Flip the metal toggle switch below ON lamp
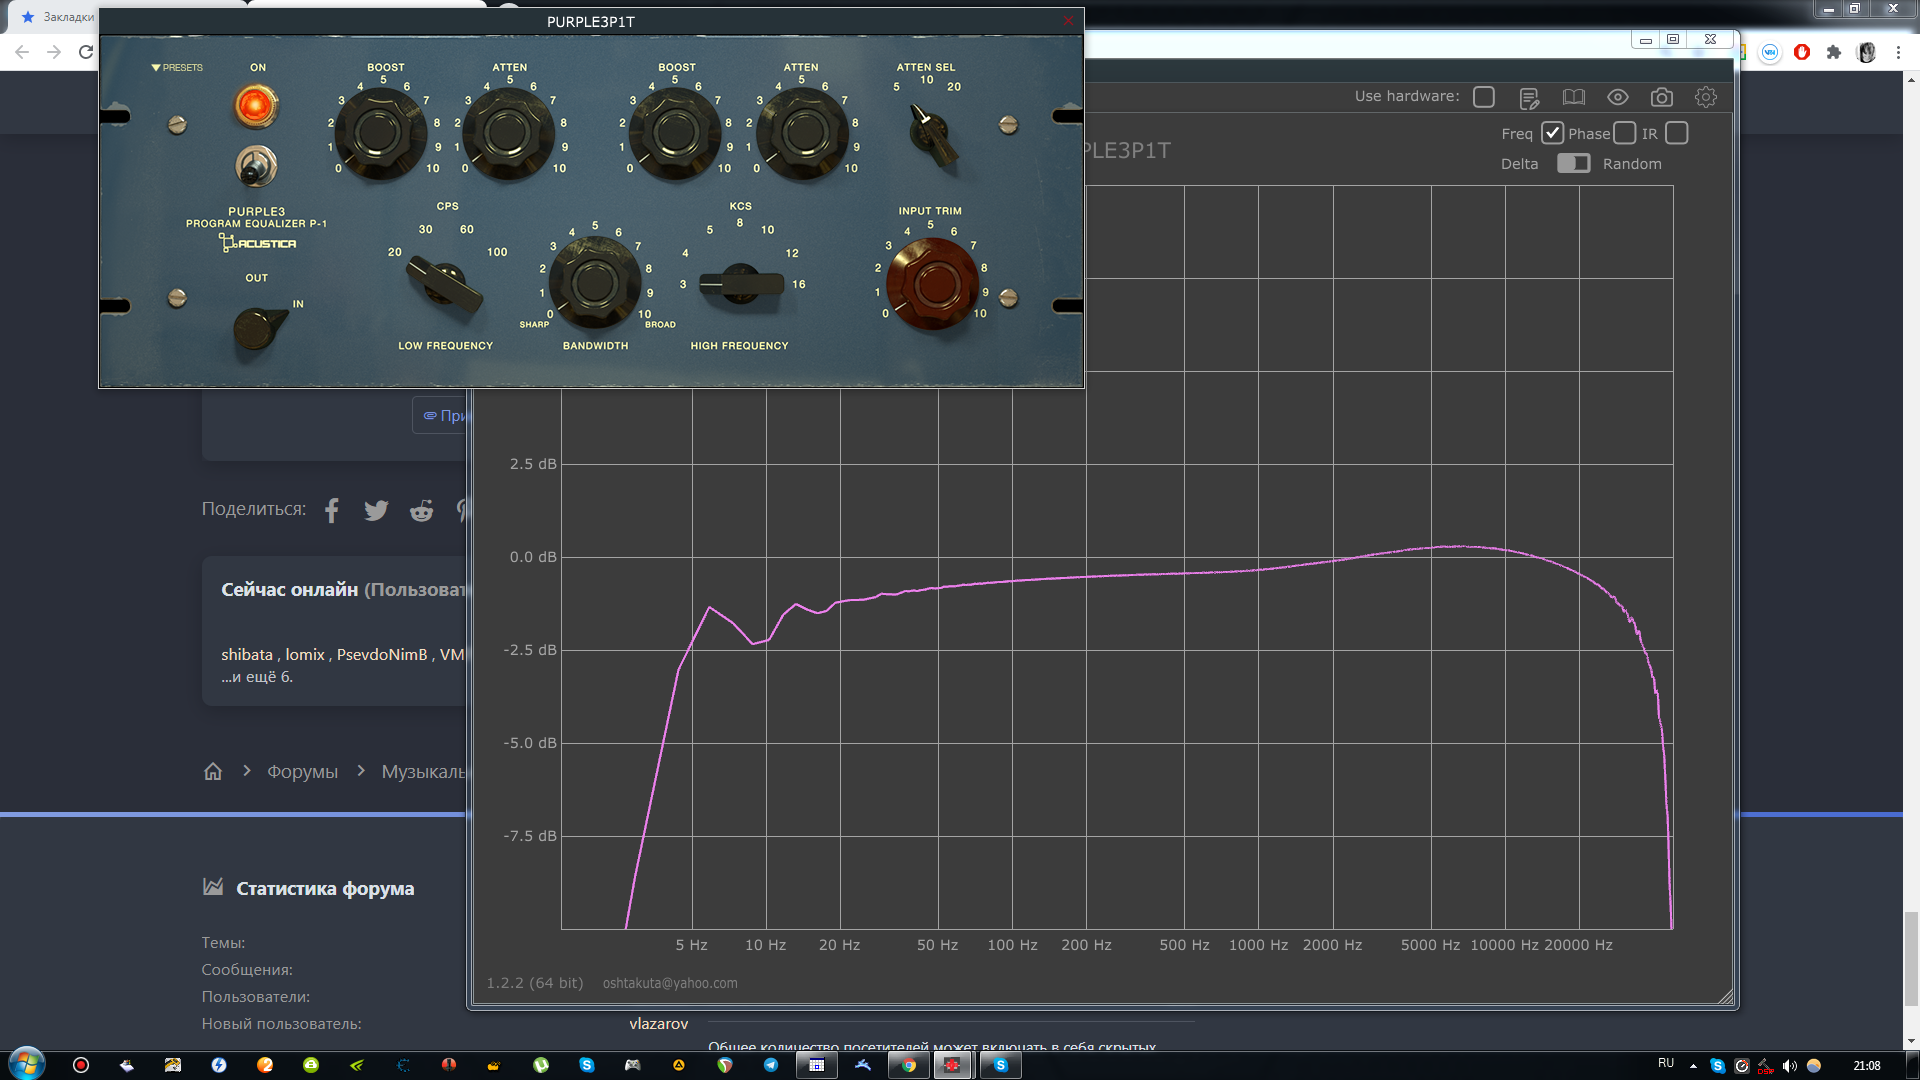The width and height of the screenshot is (1920, 1080). tap(256, 166)
